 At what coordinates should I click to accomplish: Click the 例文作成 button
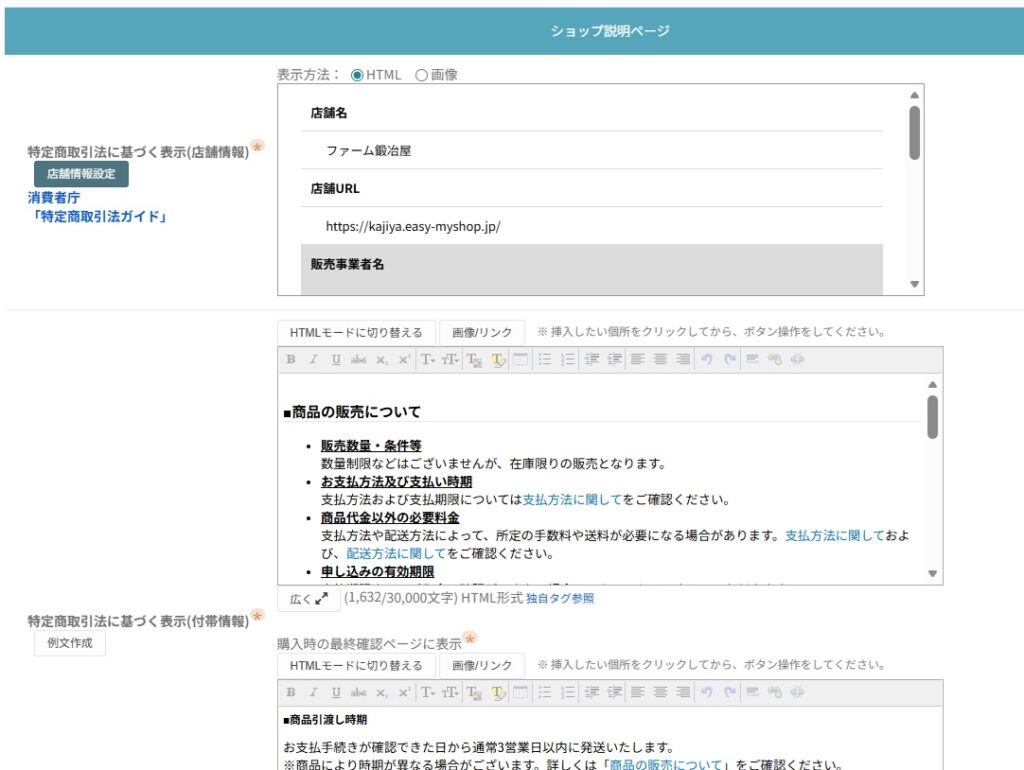[70, 643]
